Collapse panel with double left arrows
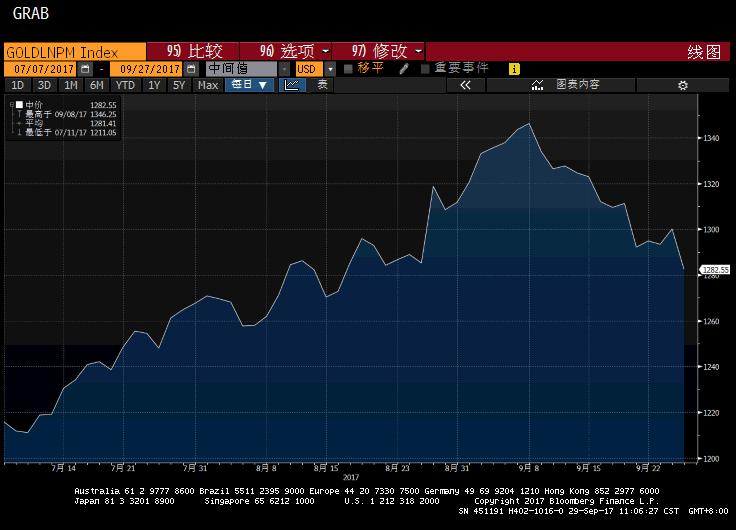 (x=465, y=85)
